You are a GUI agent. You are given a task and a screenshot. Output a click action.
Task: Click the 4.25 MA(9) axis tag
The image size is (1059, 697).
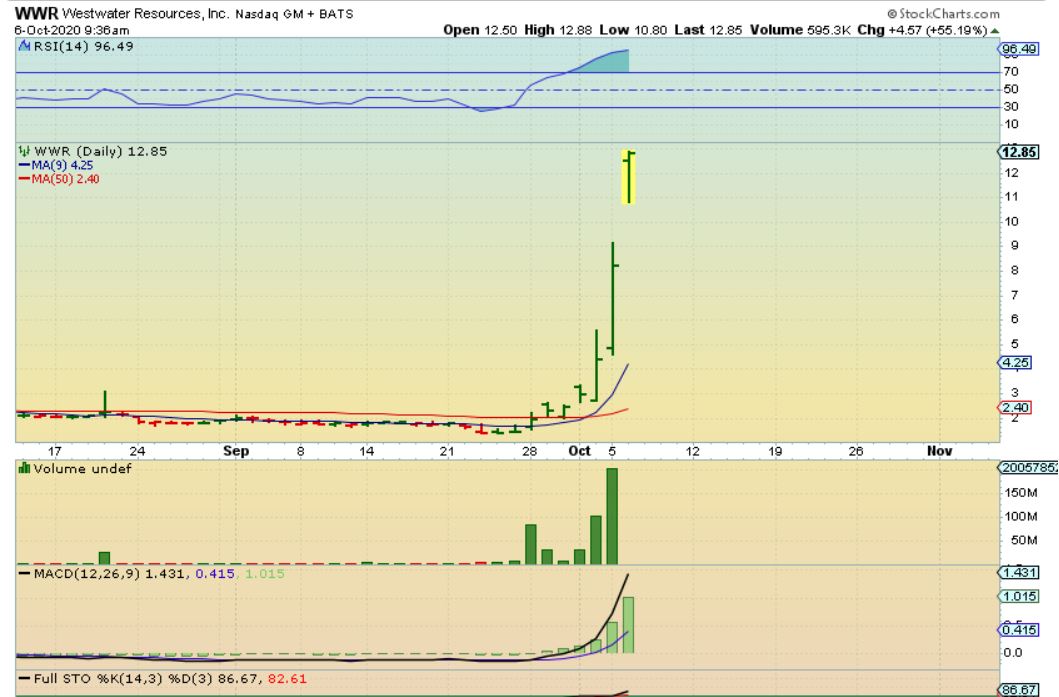1016,363
